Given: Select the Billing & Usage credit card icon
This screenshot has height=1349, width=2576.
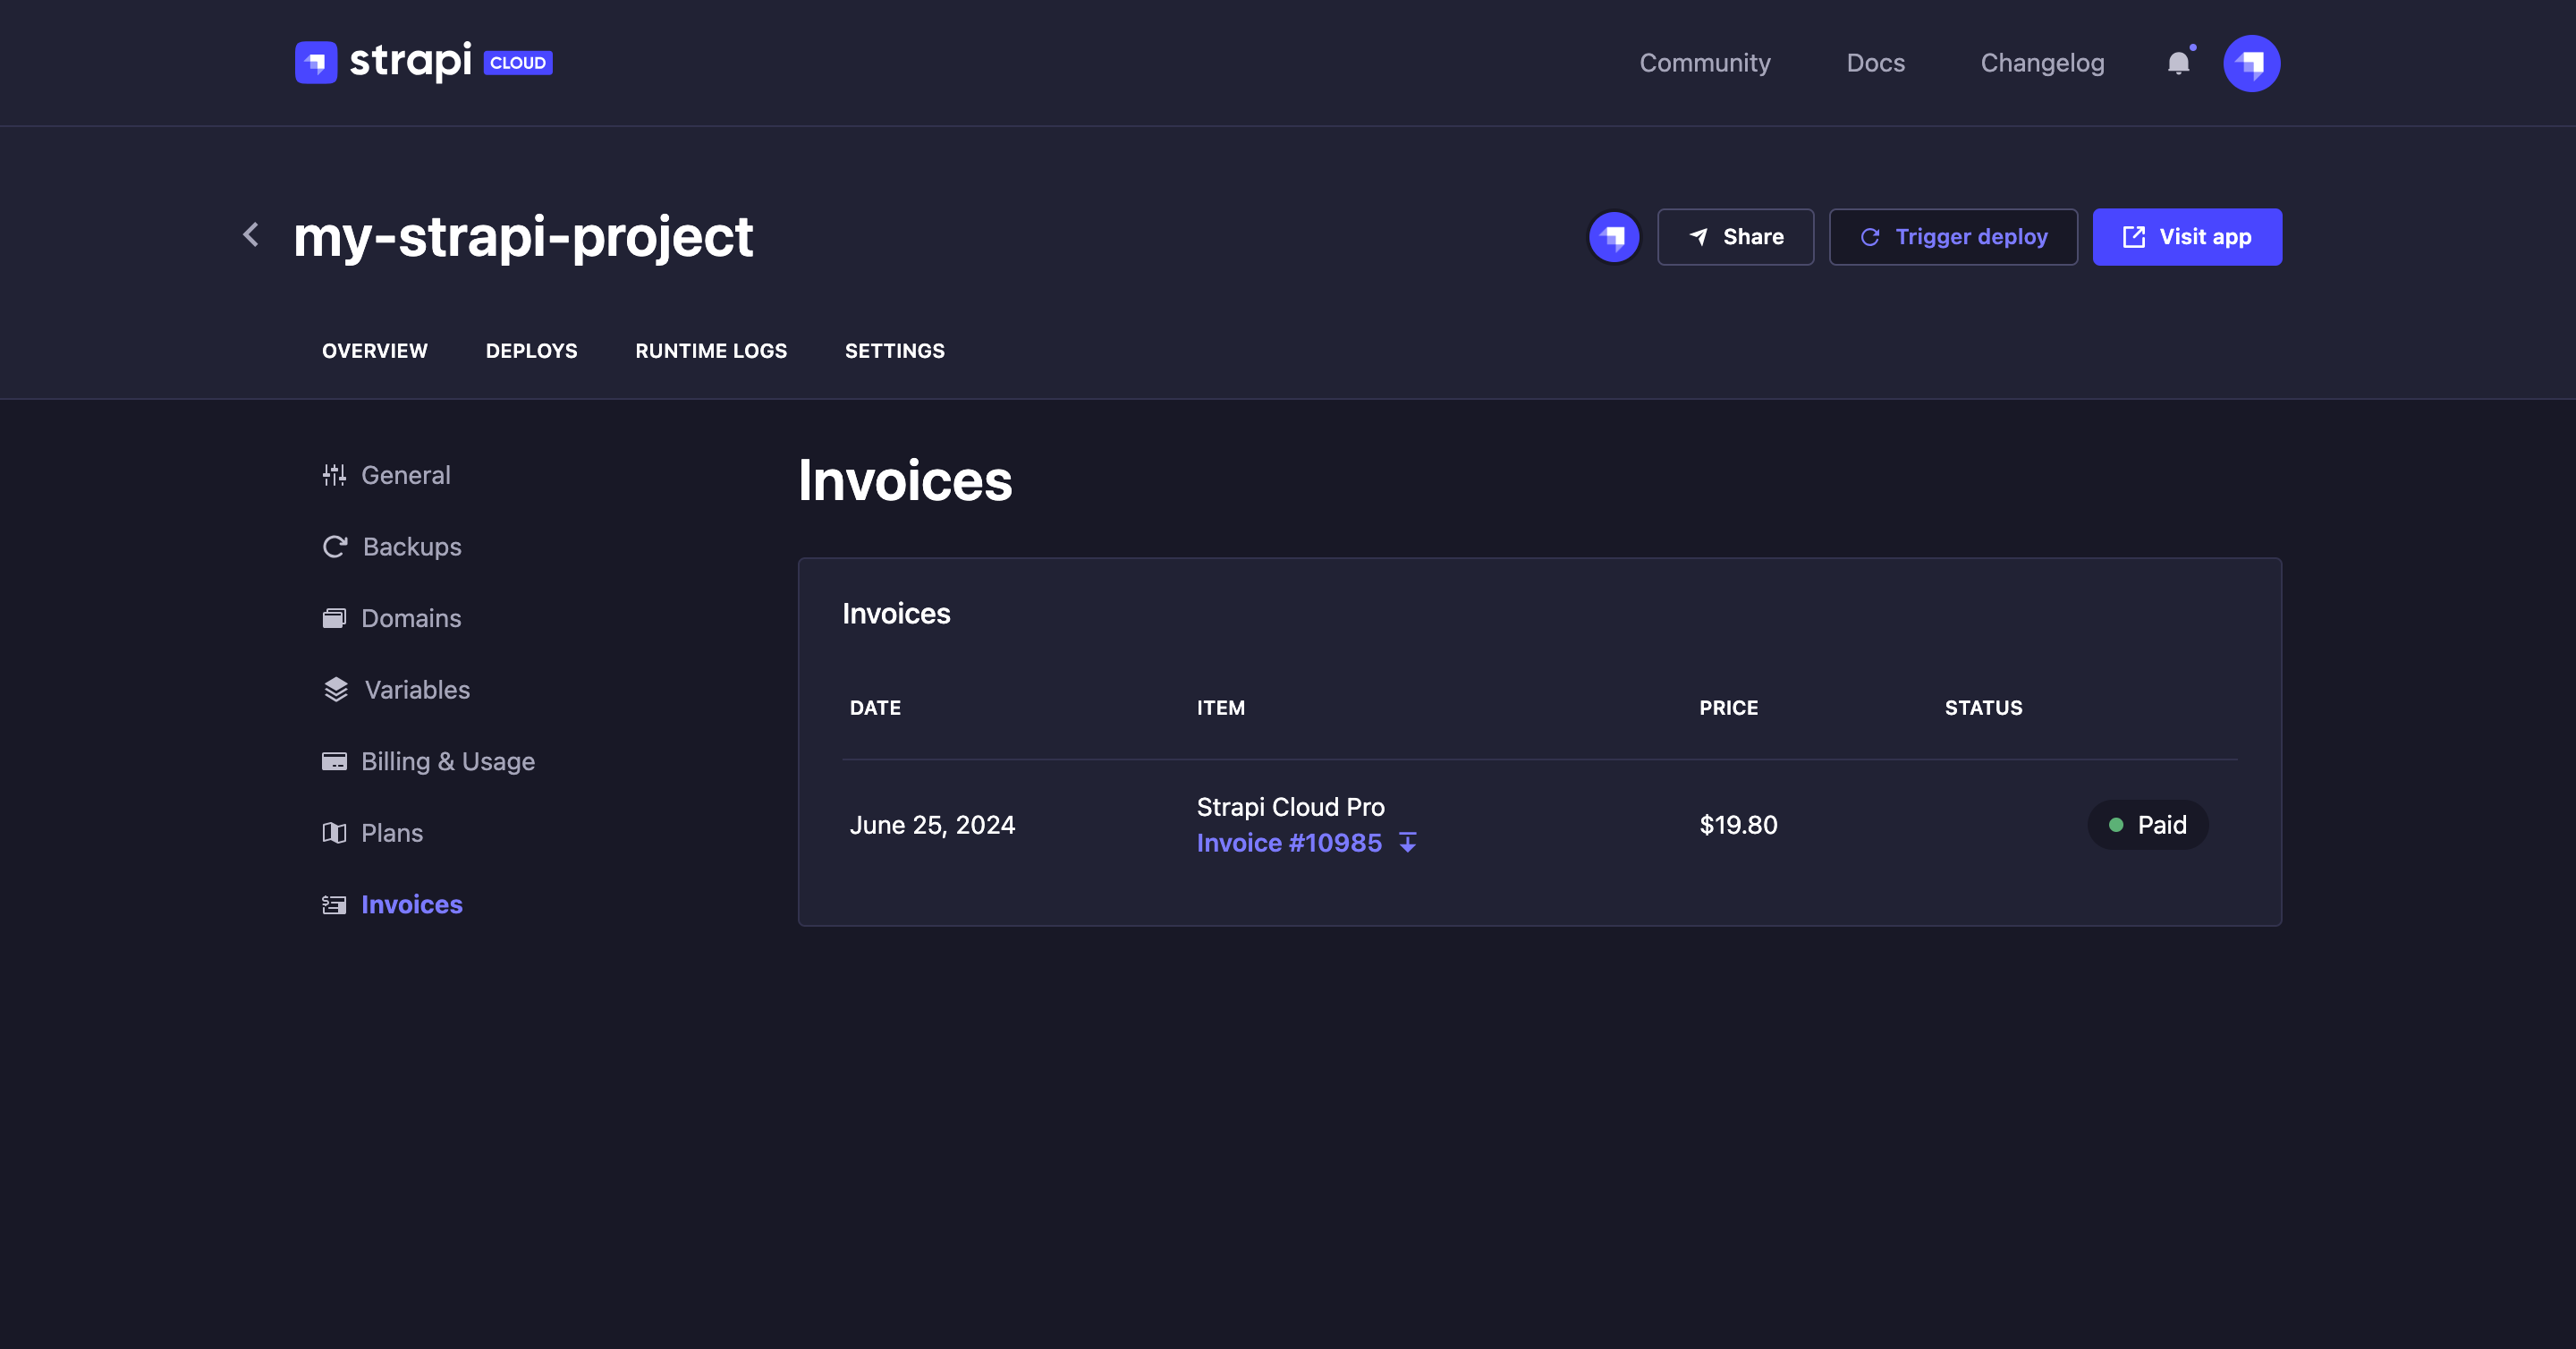Looking at the screenshot, I should click(335, 761).
